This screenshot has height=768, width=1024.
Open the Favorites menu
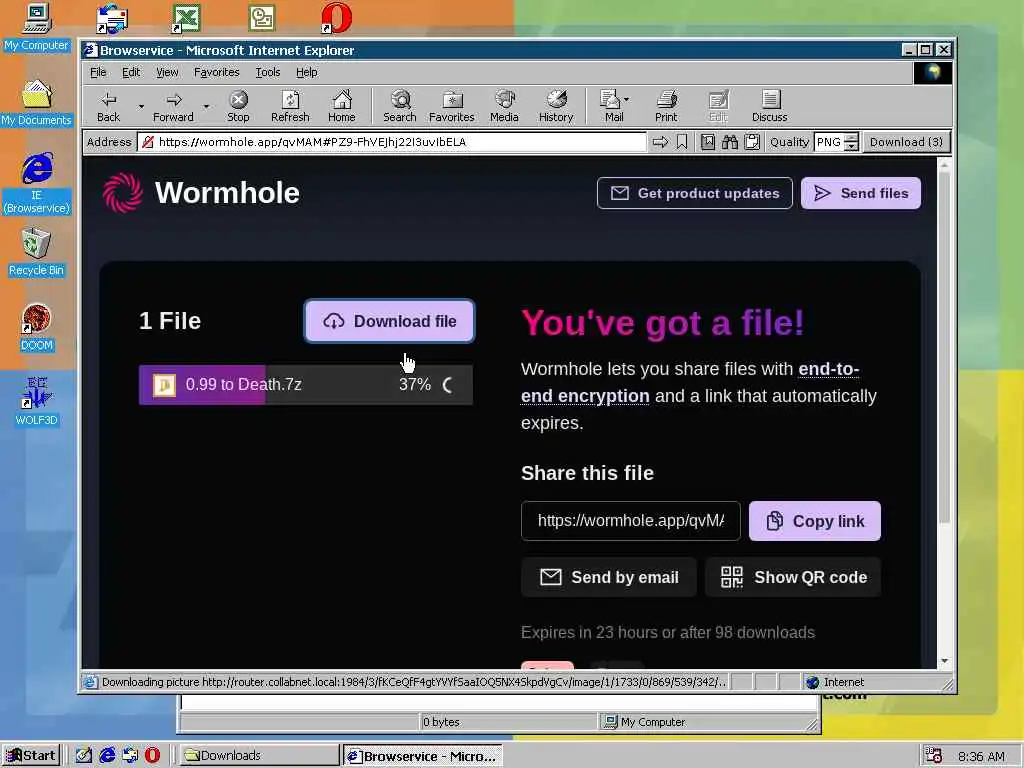point(216,72)
